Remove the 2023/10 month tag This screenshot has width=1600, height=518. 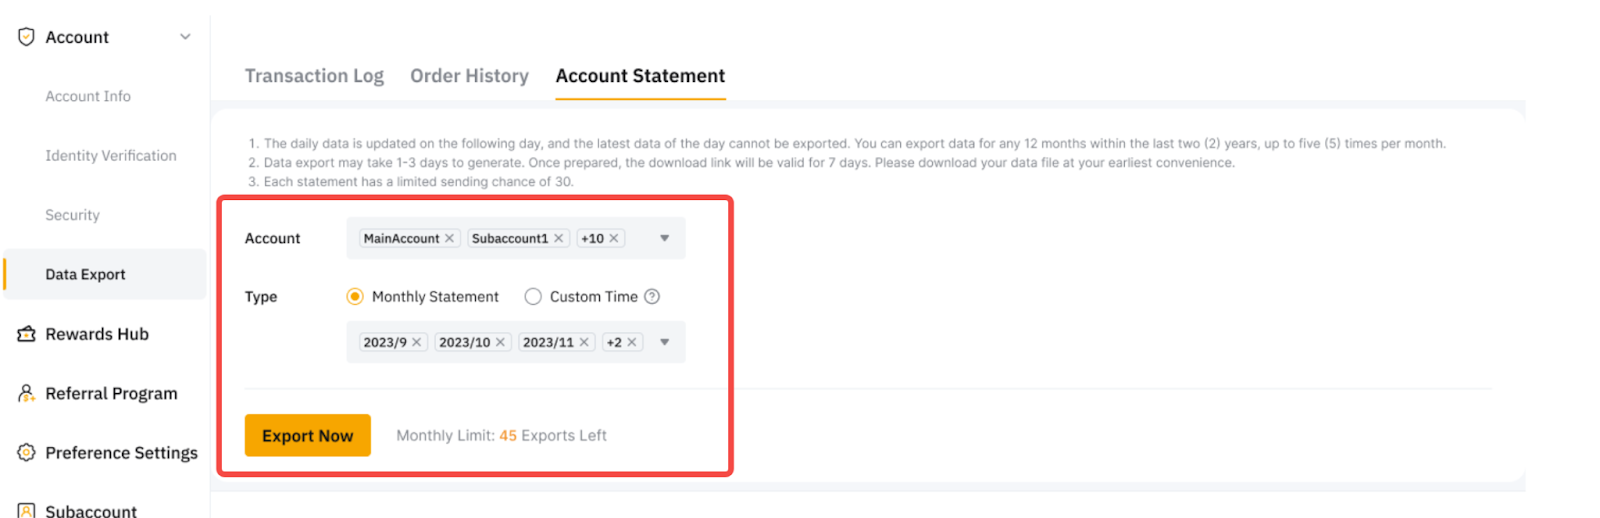click(500, 342)
